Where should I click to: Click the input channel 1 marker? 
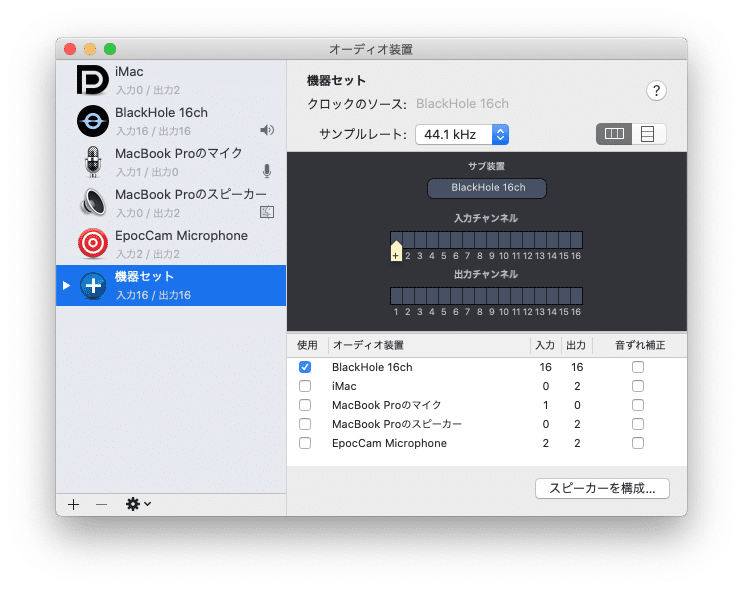click(x=396, y=251)
